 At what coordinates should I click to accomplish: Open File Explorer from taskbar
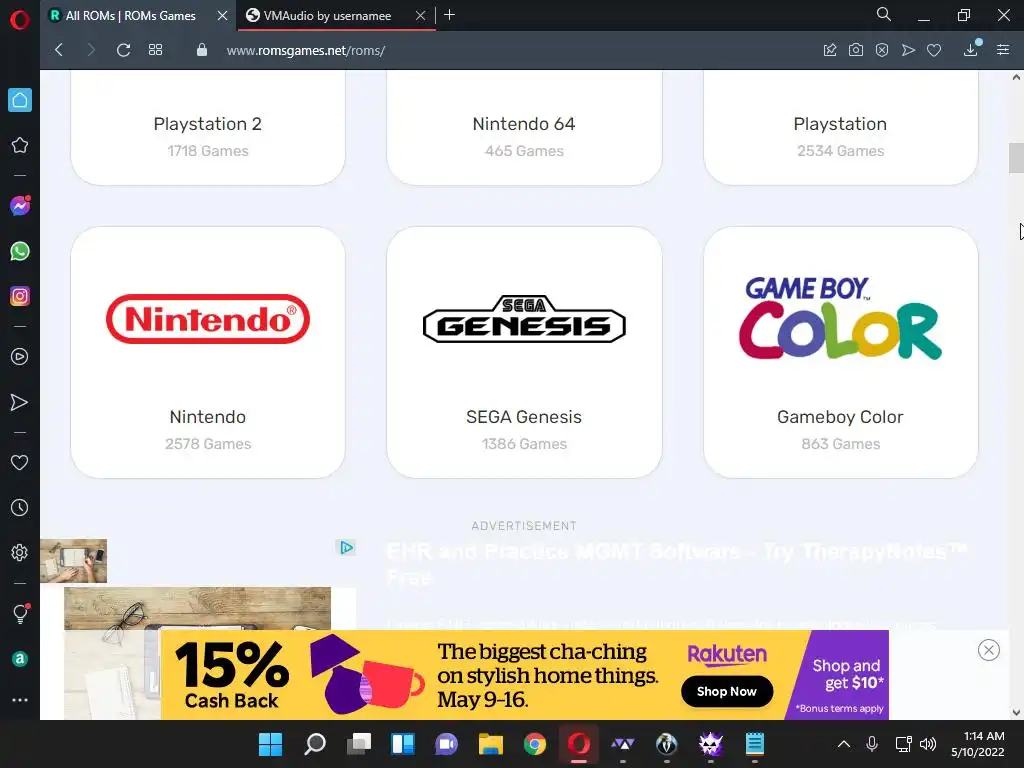[x=490, y=744]
